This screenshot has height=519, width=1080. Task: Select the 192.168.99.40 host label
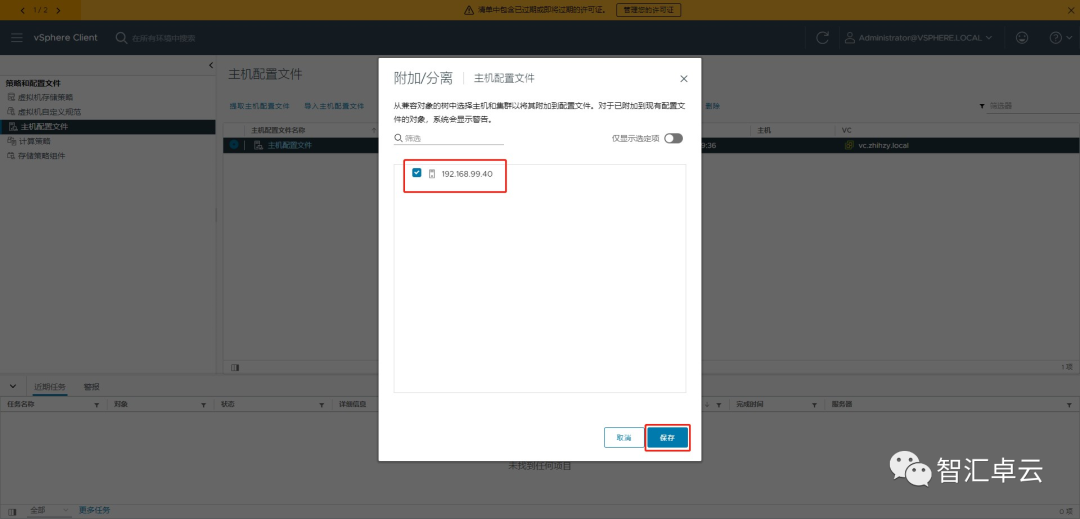[467, 173]
